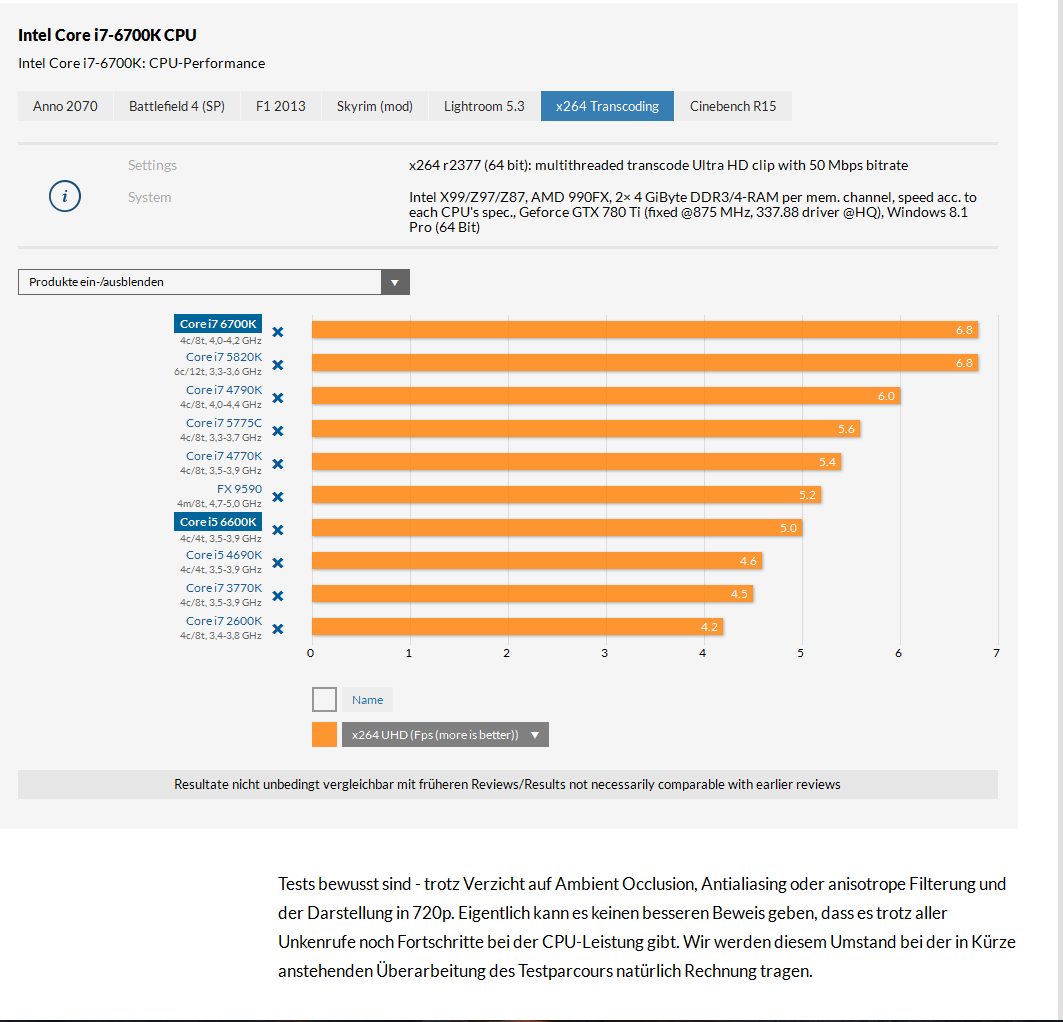Image resolution: width=1063 pixels, height=1022 pixels.
Task: Click the Name legend label
Action: [x=367, y=700]
